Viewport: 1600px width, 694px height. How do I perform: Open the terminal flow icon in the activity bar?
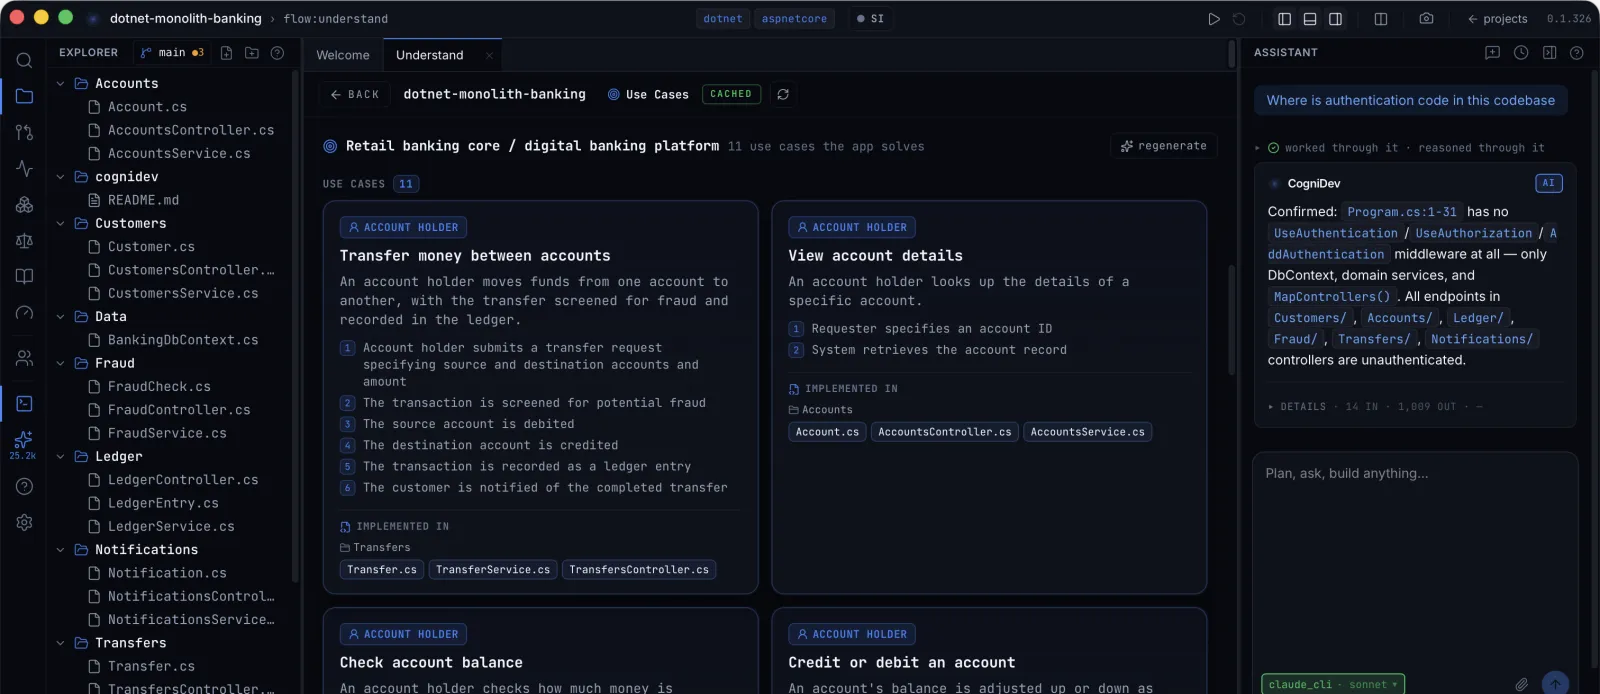[x=24, y=403]
